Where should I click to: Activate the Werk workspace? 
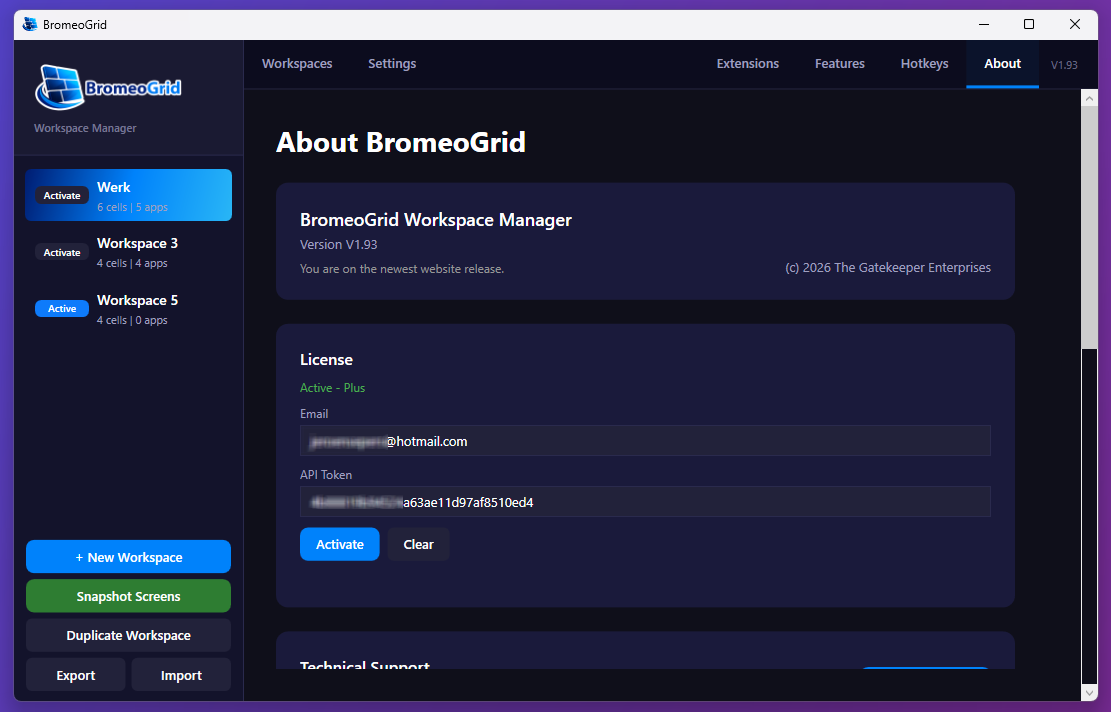point(61,195)
